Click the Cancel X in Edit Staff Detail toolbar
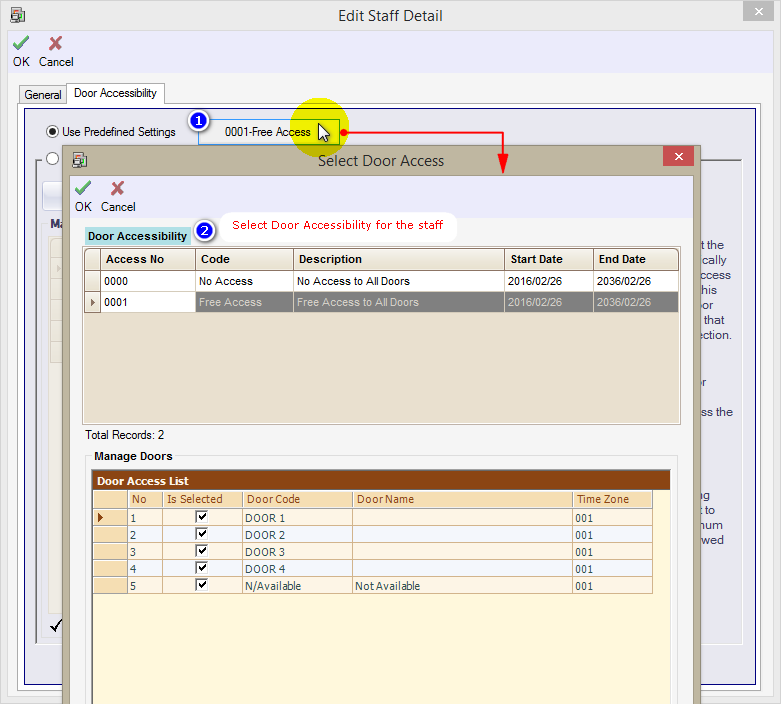This screenshot has width=781, height=704. tap(56, 44)
